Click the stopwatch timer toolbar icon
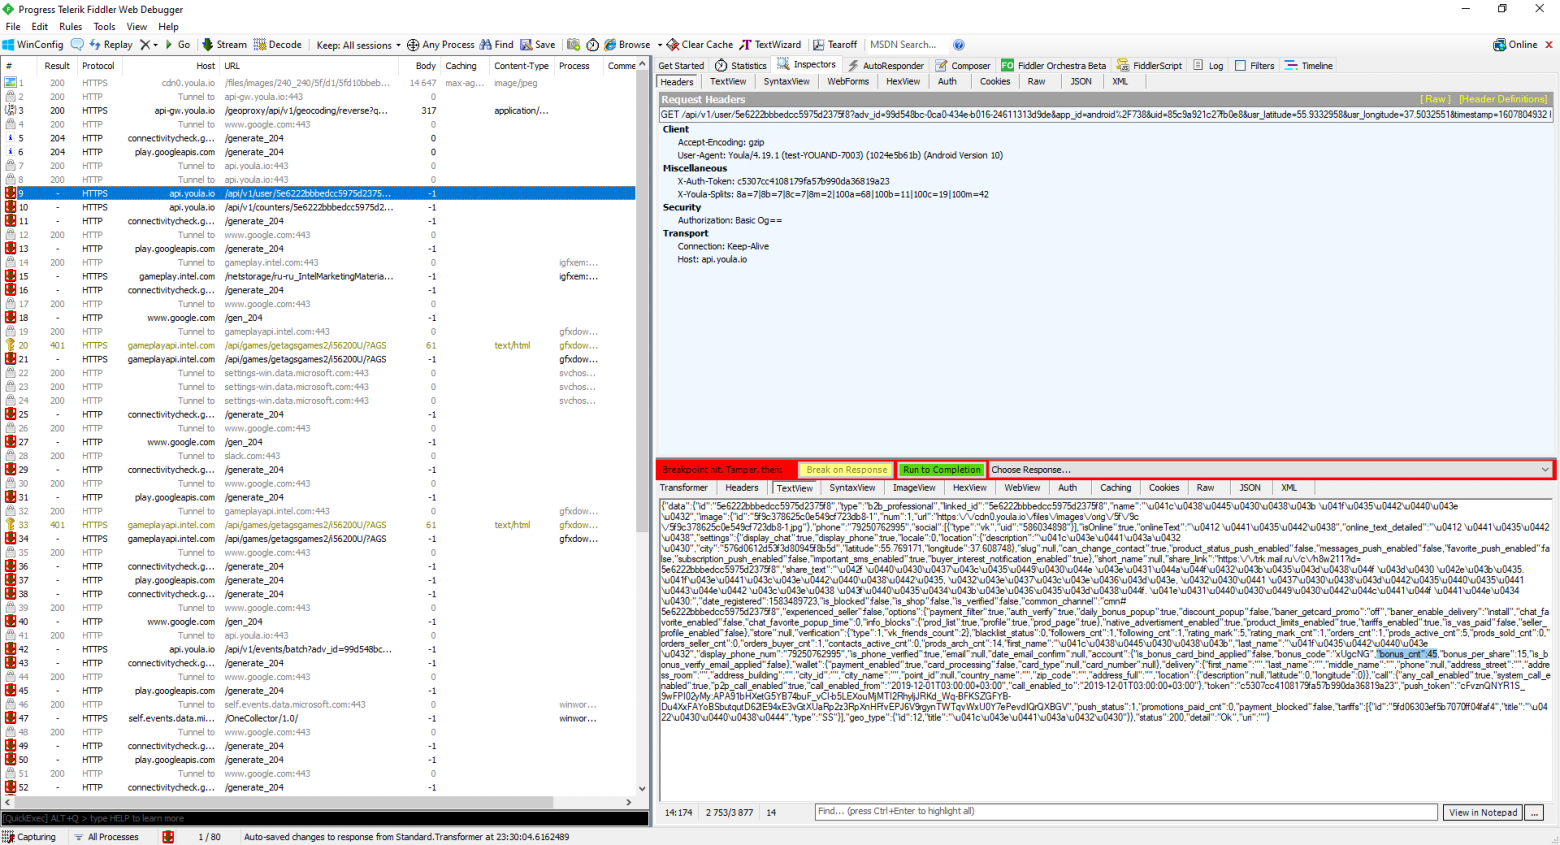The image size is (1560, 845). (592, 45)
